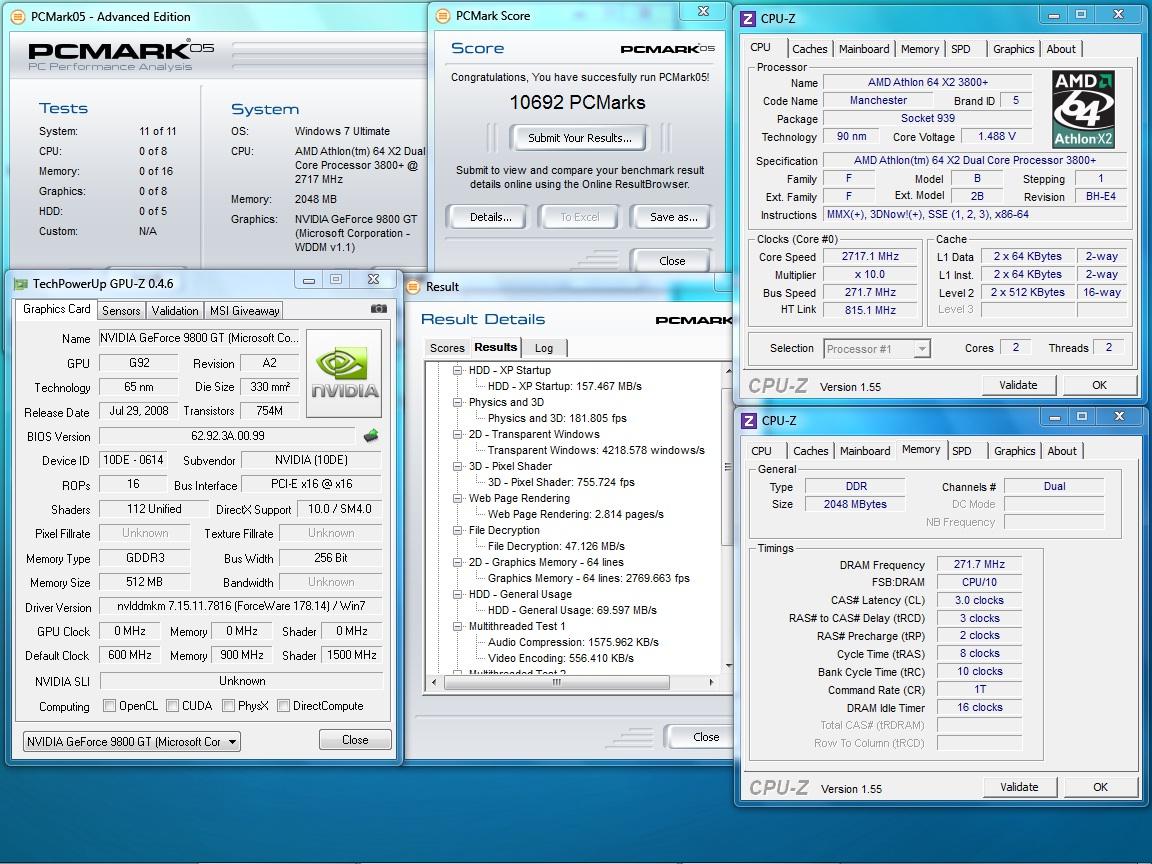Switch to the Sensors tab in GPU-Z
This screenshot has height=864, width=1152.
click(121, 311)
